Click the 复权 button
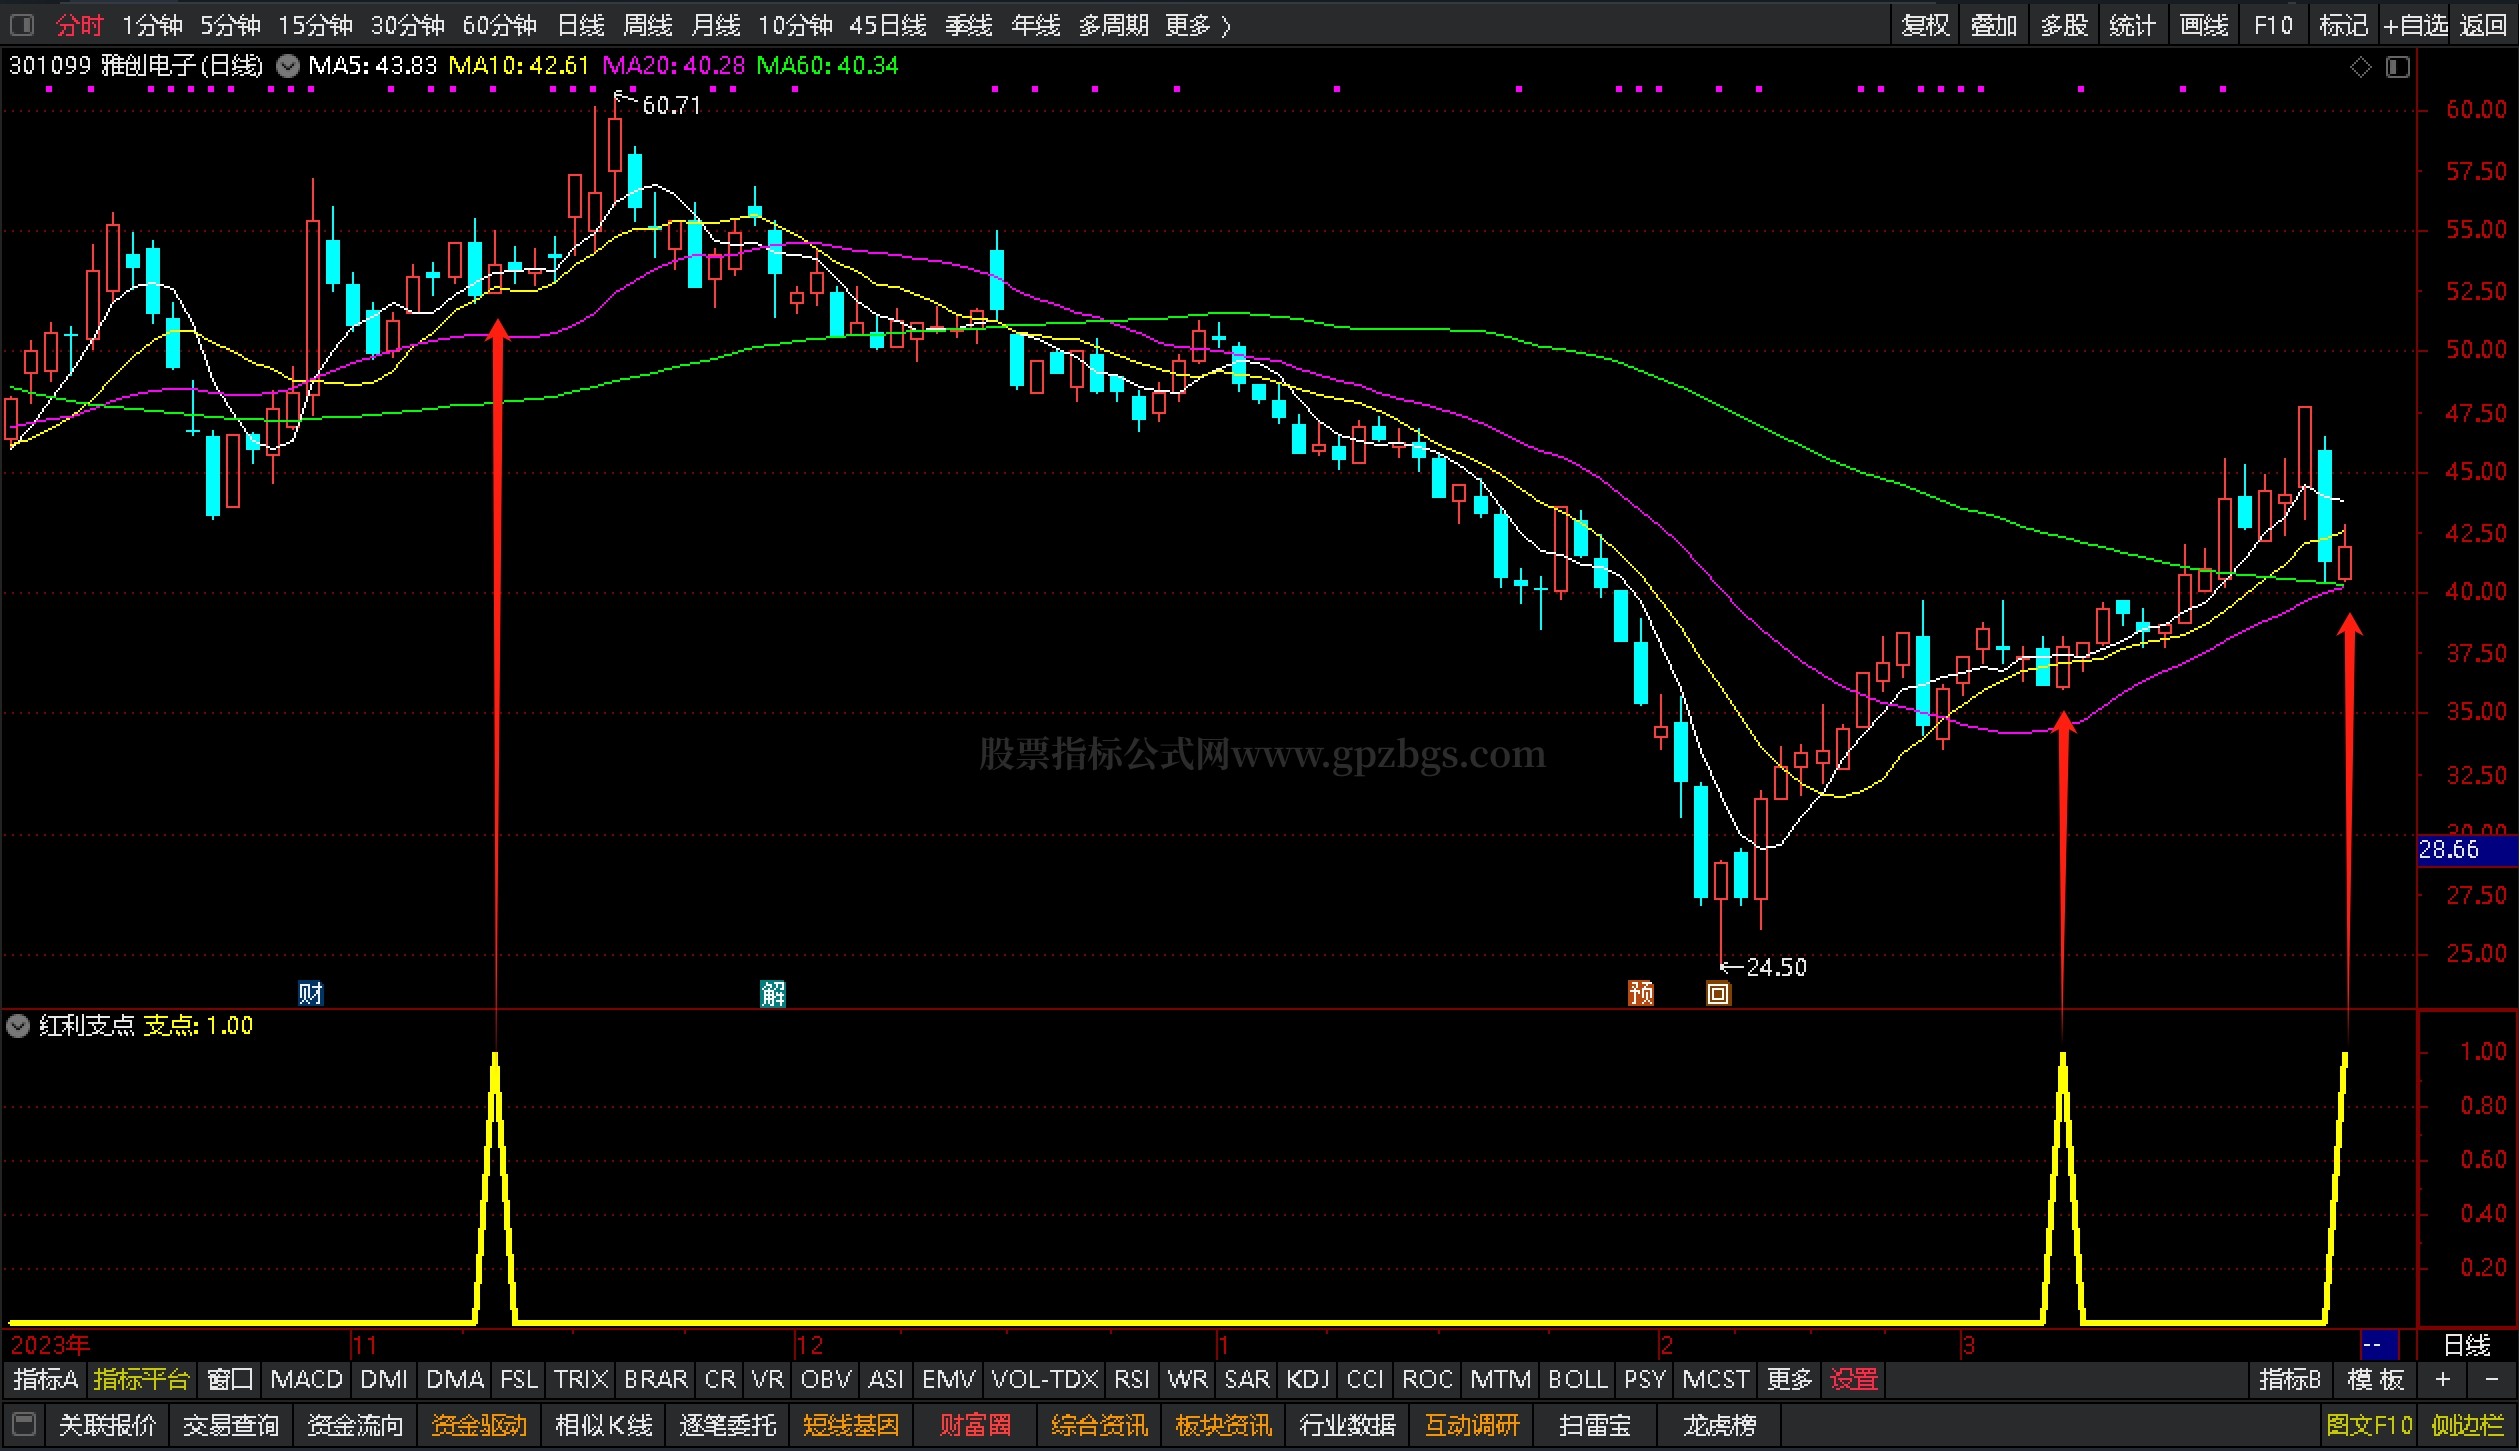The height and width of the screenshot is (1451, 2519). pyautogui.click(x=1926, y=25)
